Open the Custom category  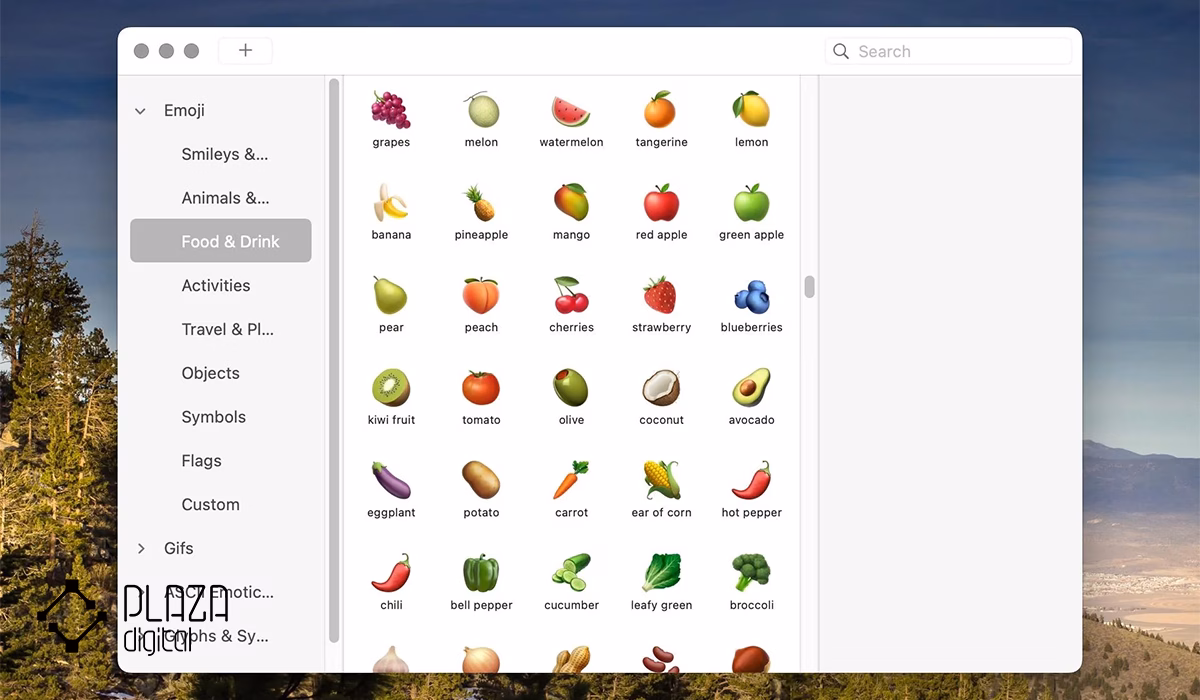click(210, 505)
